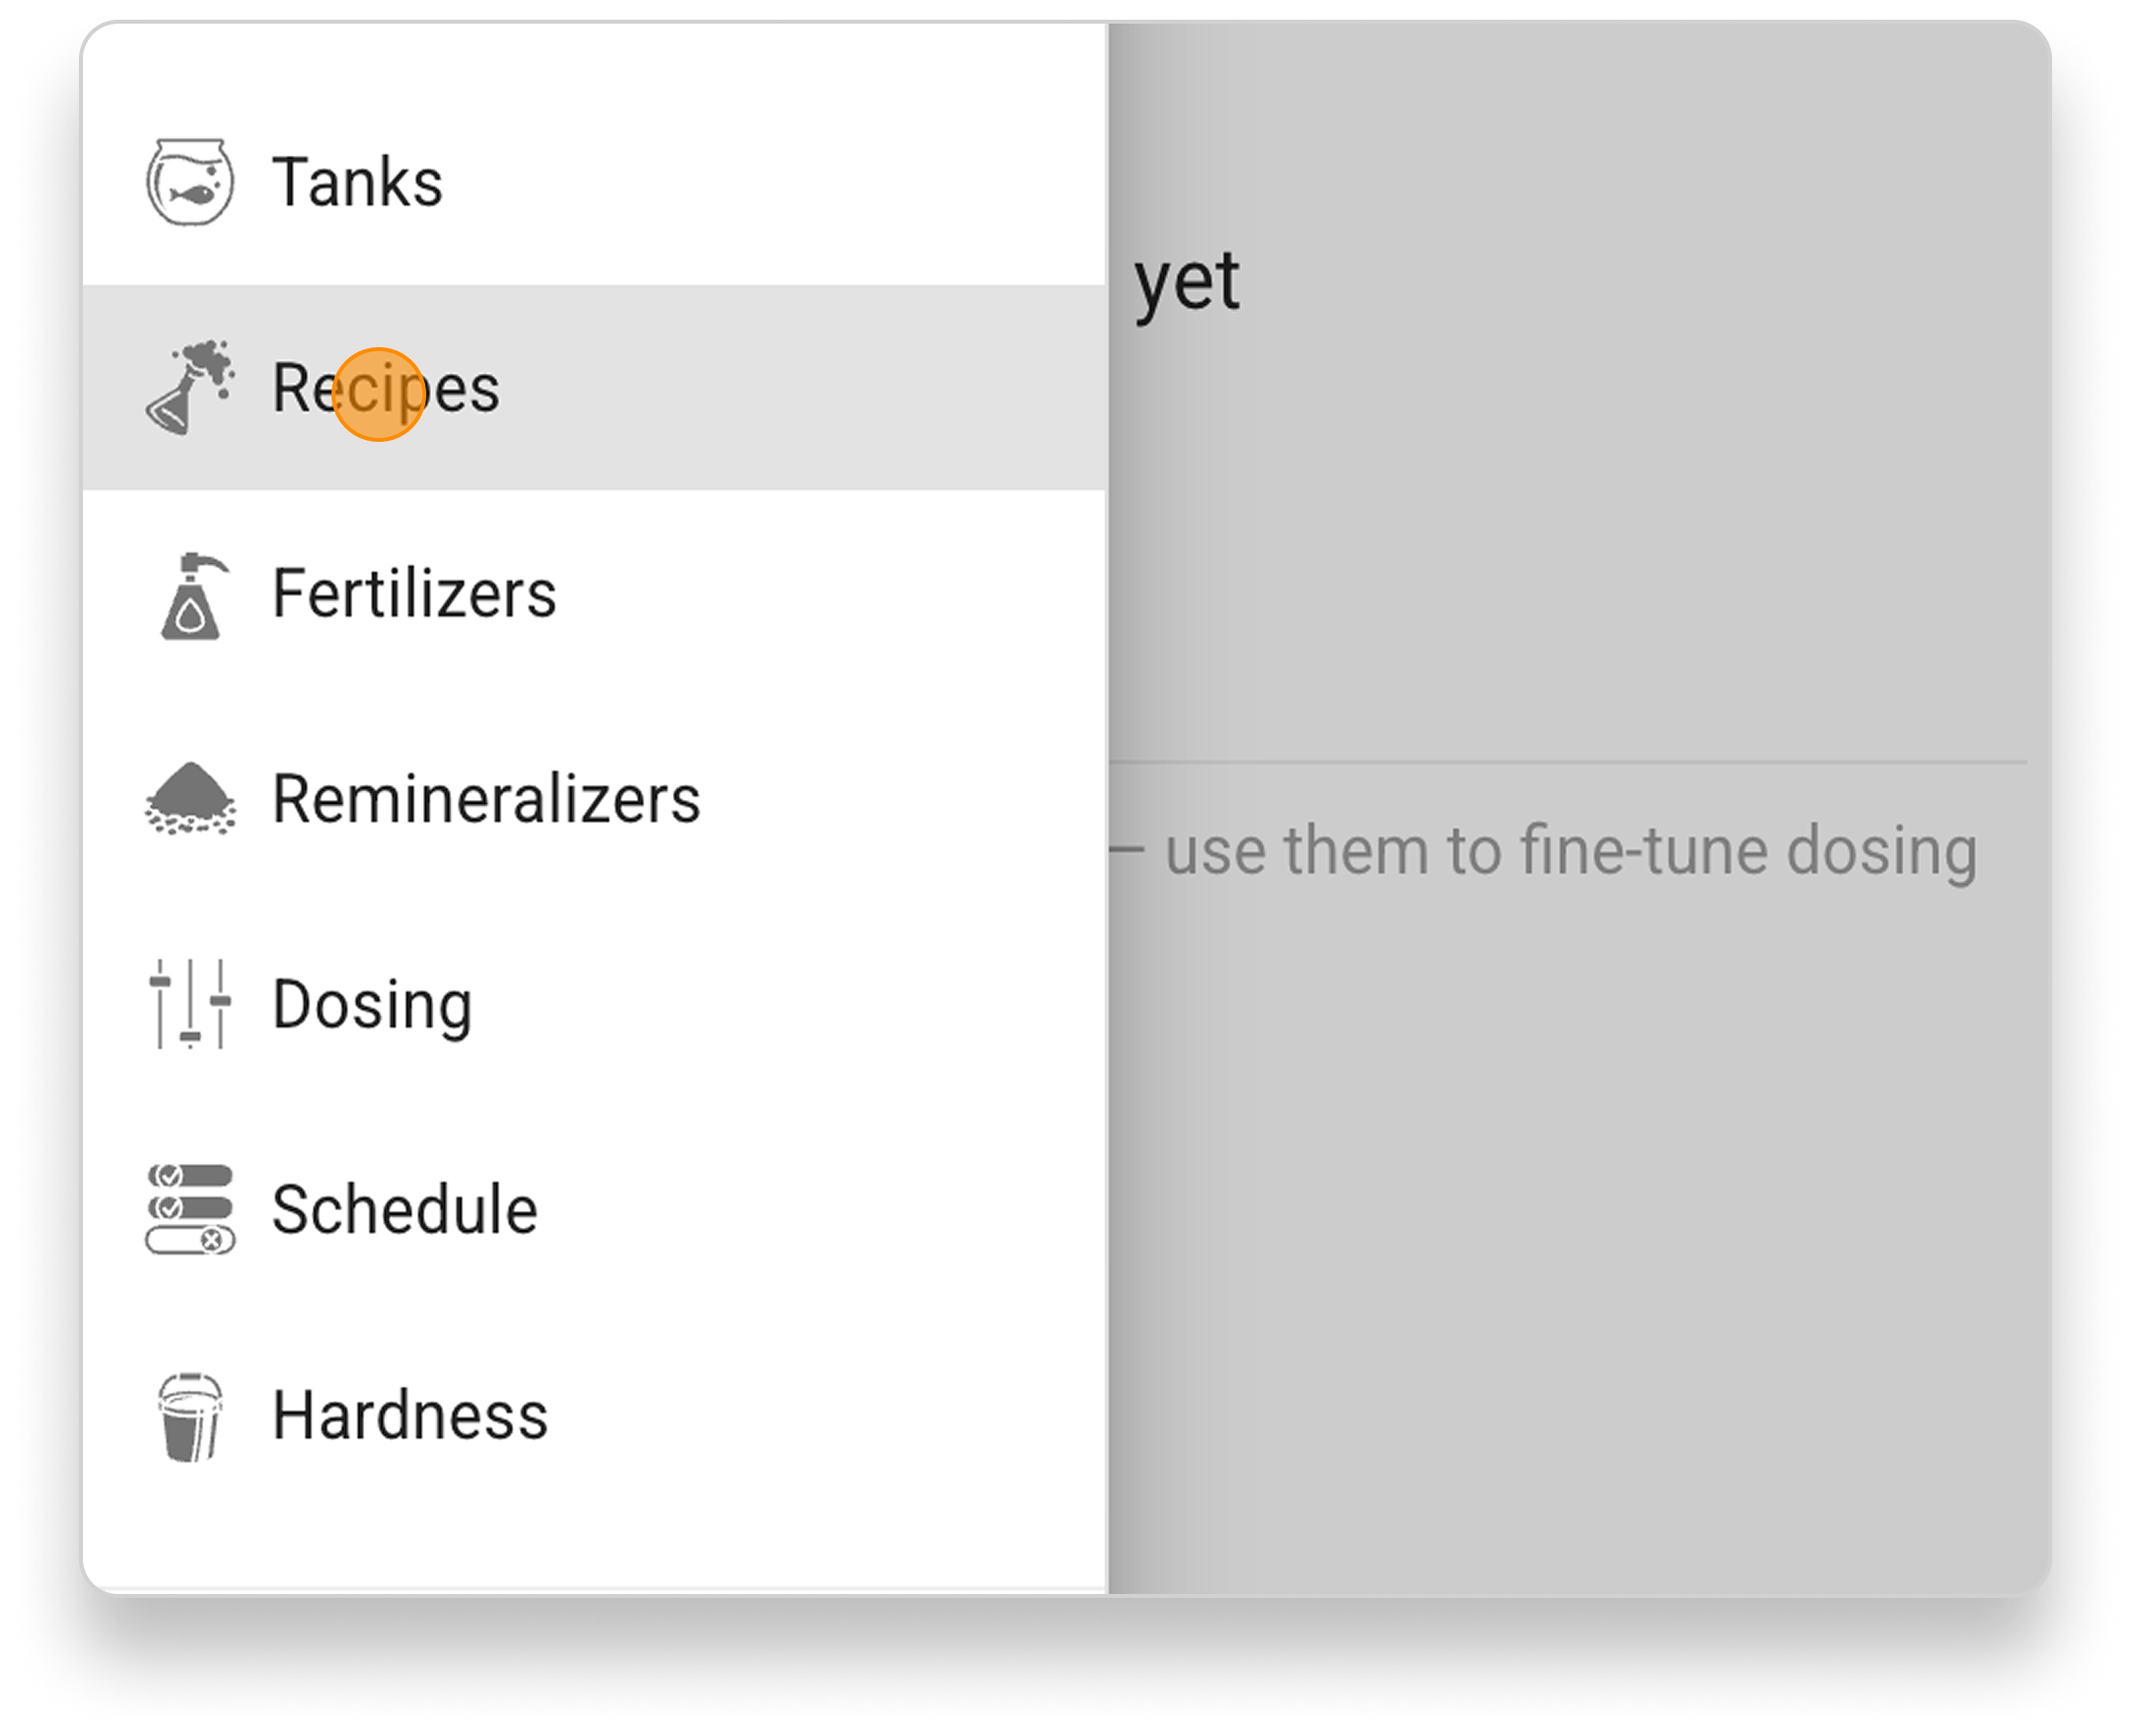
Task: Click the dimmed "yet" heading text
Action: pyautogui.click(x=1187, y=282)
